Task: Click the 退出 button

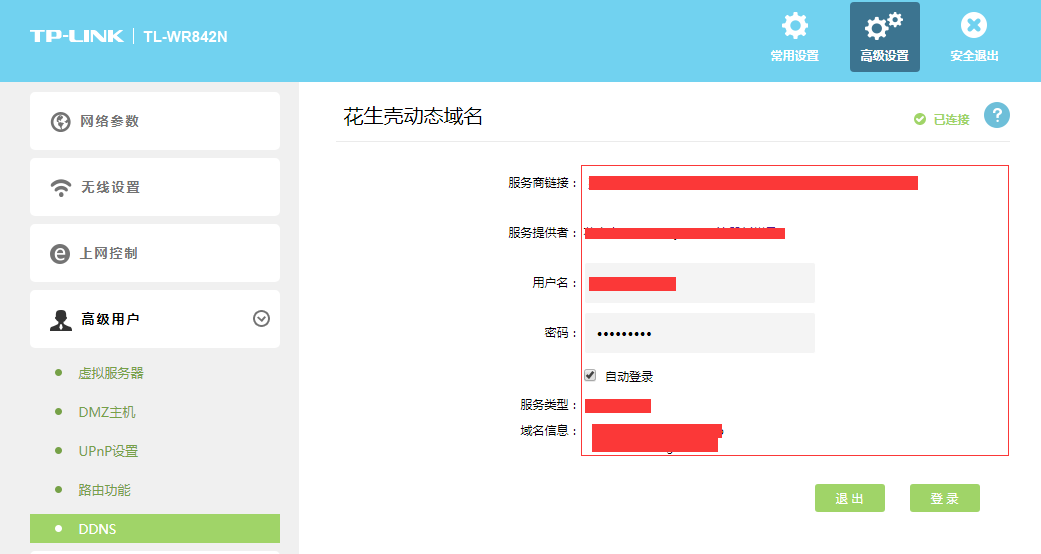Action: 850,498
